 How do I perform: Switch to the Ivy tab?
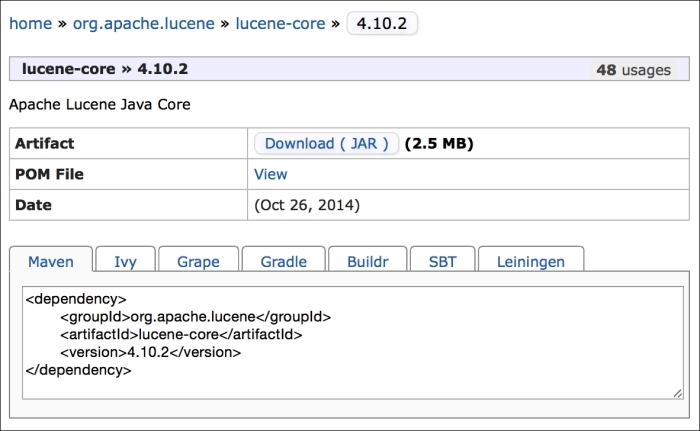click(125, 261)
